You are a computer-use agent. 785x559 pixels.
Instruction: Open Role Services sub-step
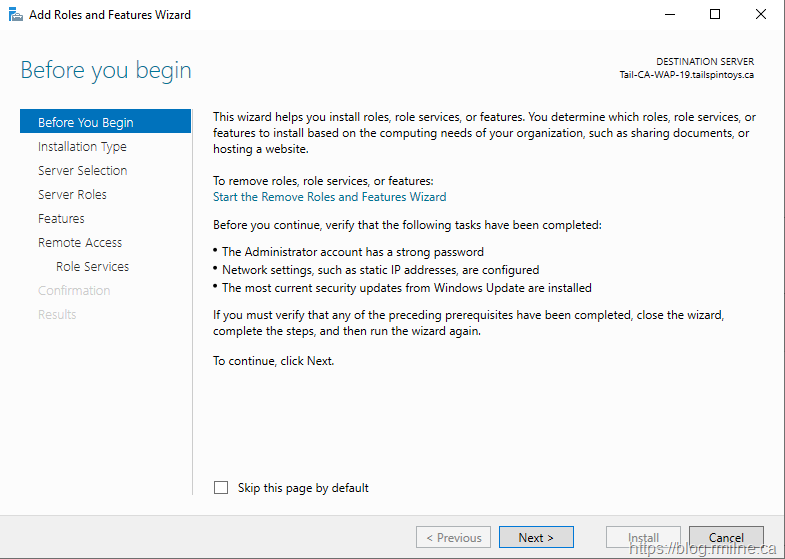pyautogui.click(x=92, y=267)
